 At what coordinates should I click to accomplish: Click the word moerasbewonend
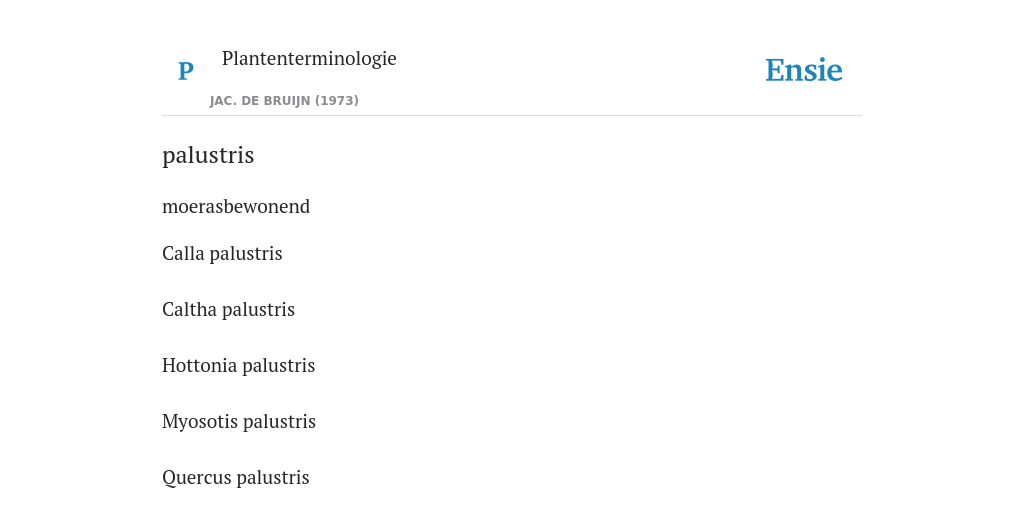tap(236, 206)
